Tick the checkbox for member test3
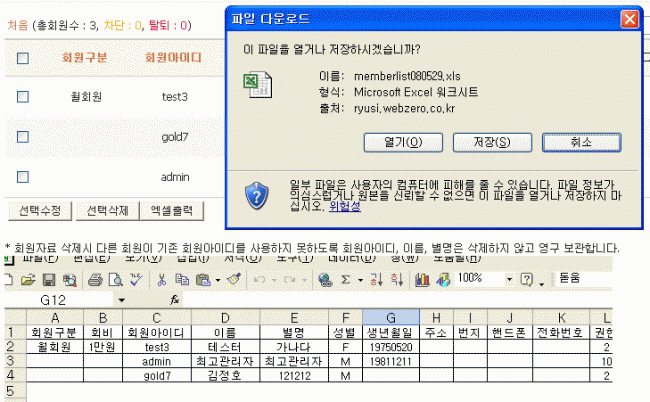Image resolution: width=650 pixels, height=402 pixels. [23, 97]
